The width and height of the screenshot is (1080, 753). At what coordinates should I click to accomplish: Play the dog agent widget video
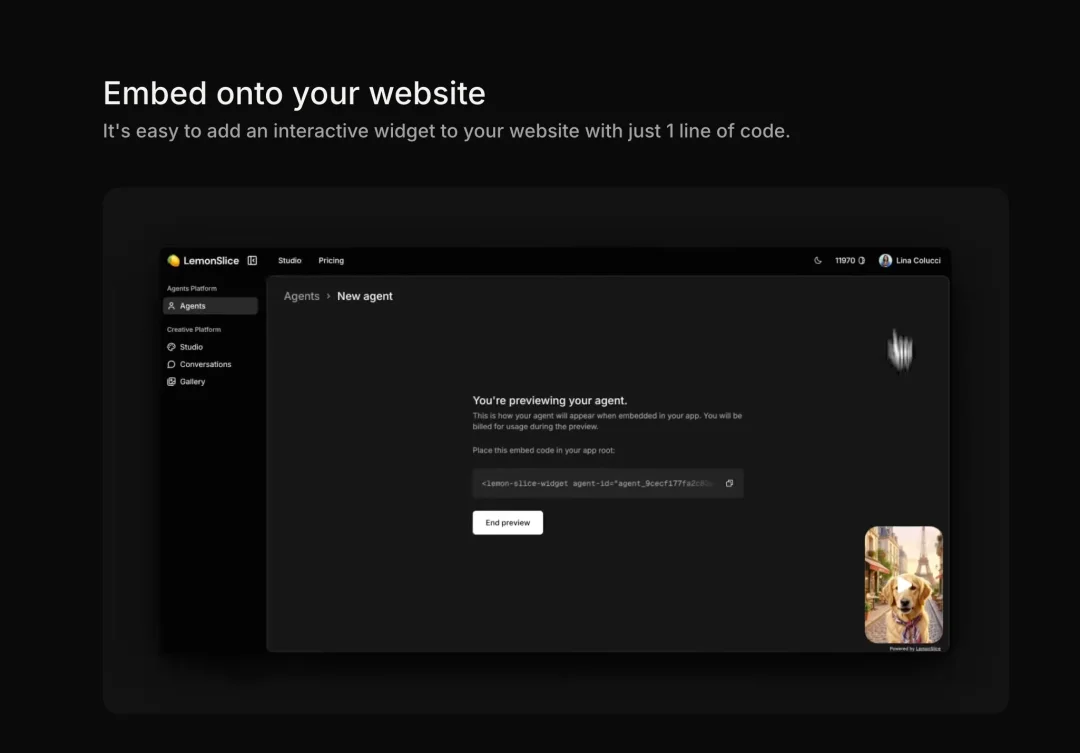pos(903,585)
